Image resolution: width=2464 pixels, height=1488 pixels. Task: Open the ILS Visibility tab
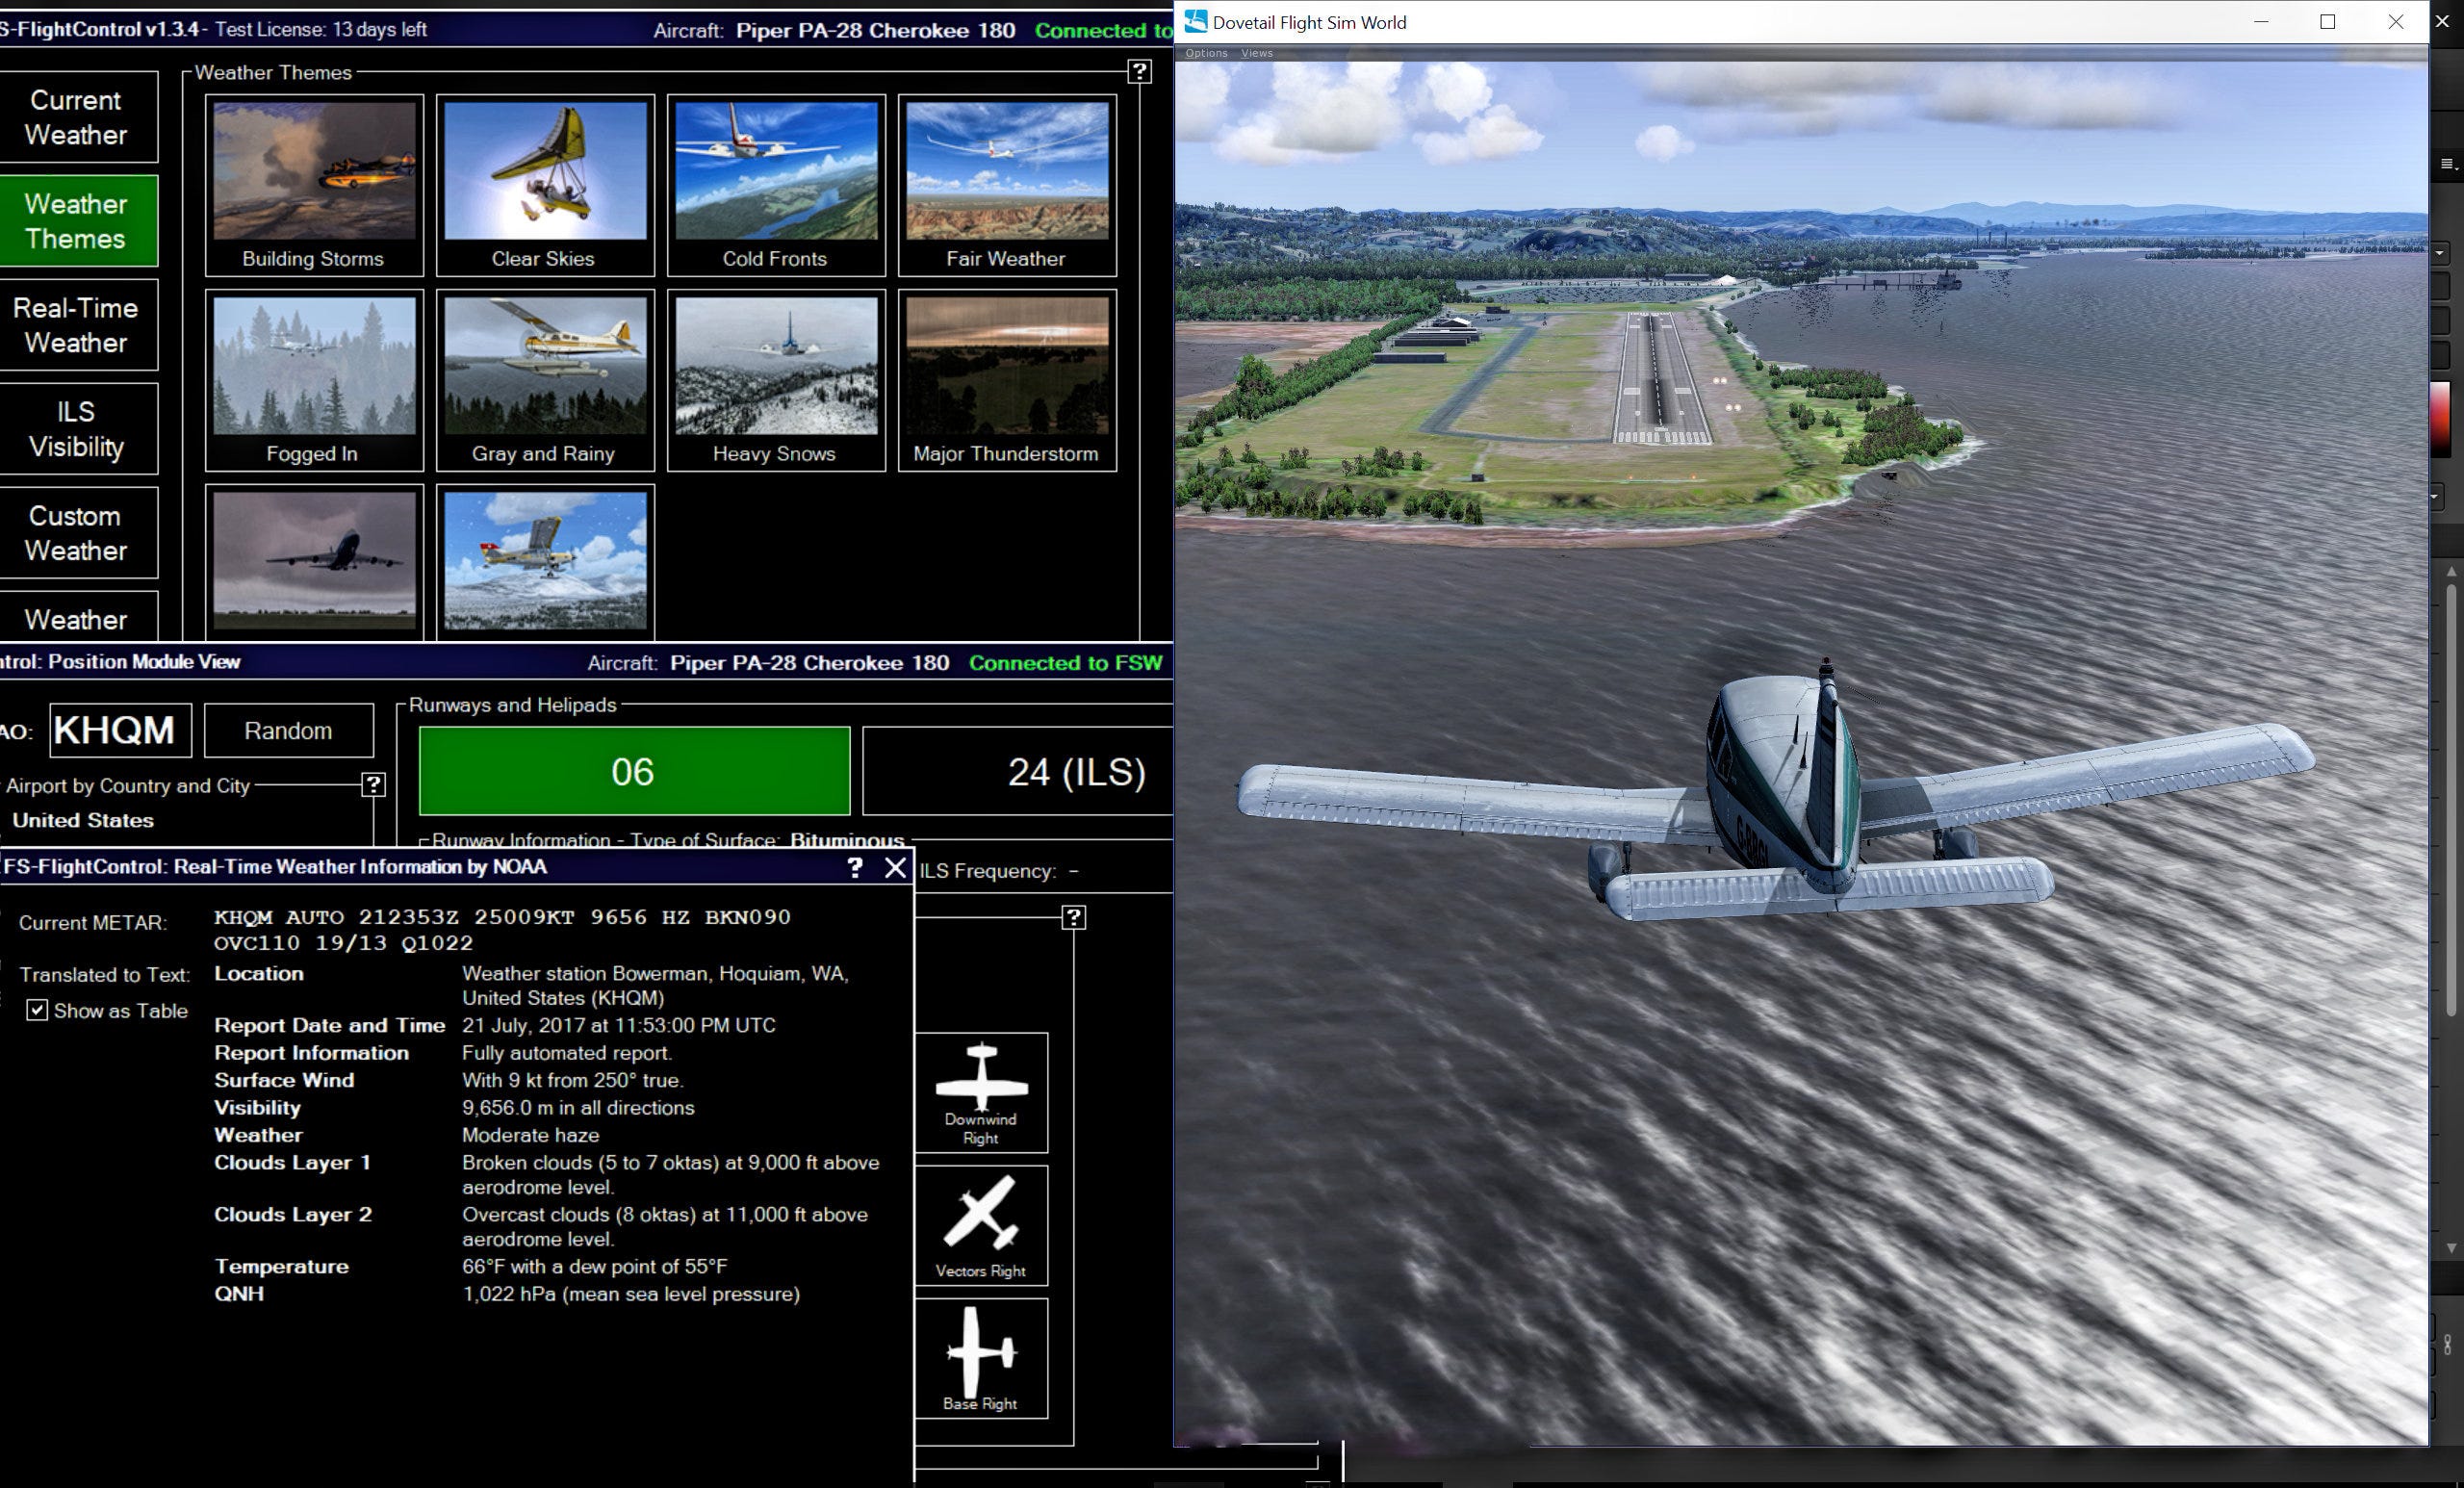(x=76, y=429)
